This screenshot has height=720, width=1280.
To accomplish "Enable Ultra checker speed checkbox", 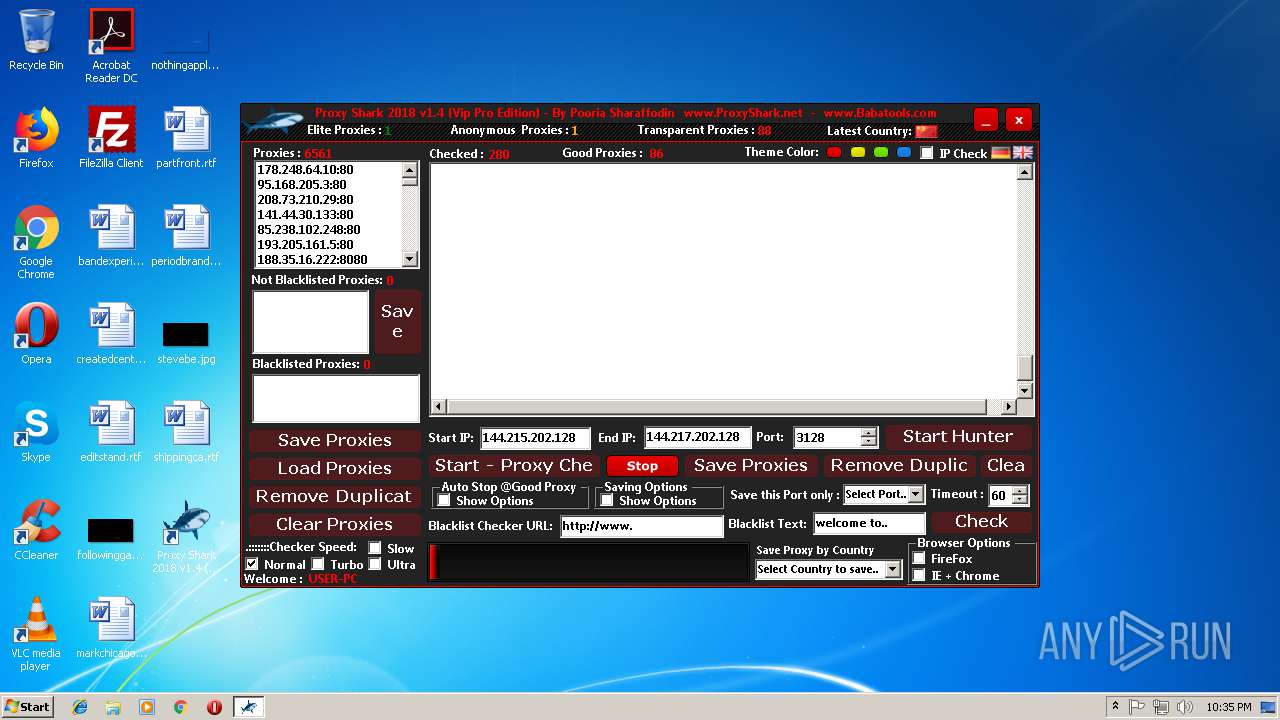I will [375, 564].
